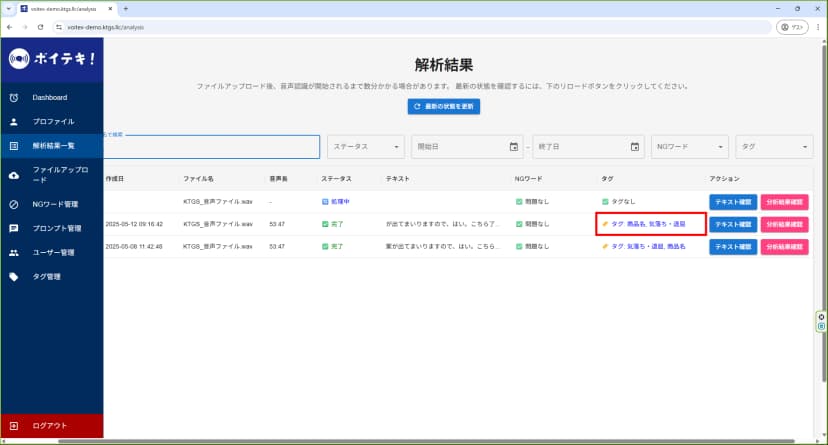Click the NGワード管理 prohibition icon

pos(14,204)
